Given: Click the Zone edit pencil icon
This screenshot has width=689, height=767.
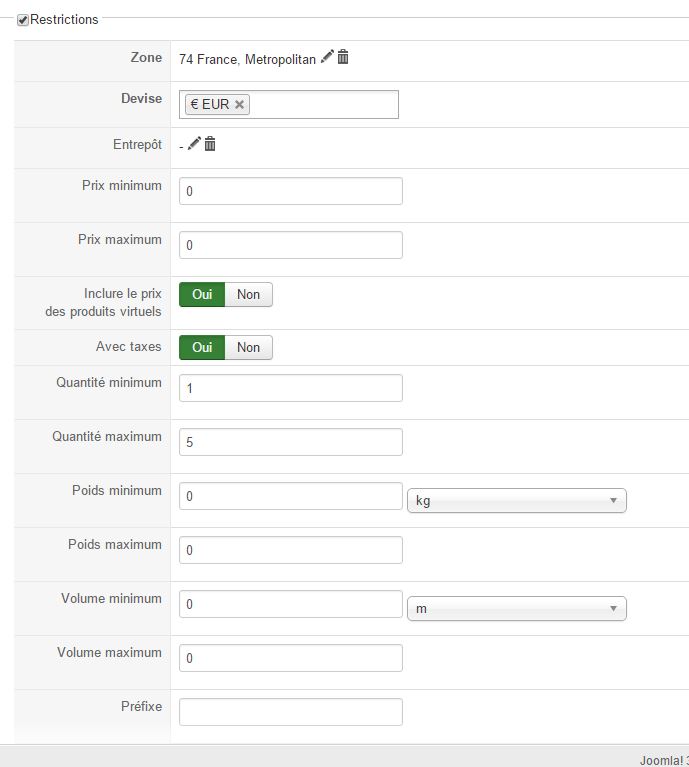Looking at the screenshot, I should coord(327,58).
